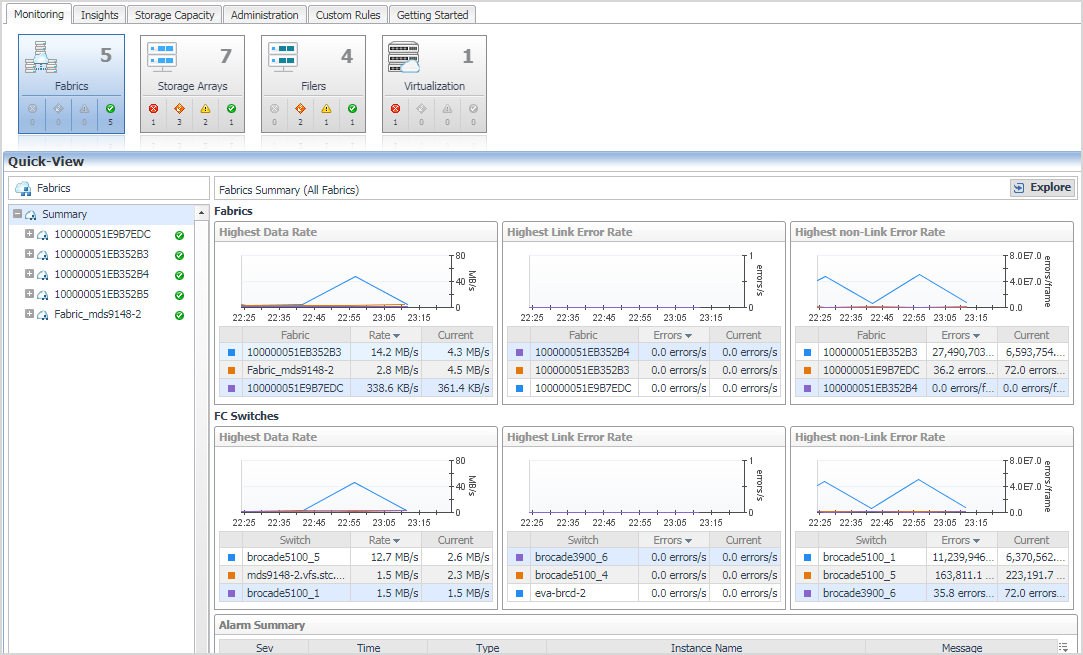Click Filers yellow warning status icon
Image resolution: width=1083 pixels, height=655 pixels.
(326, 109)
